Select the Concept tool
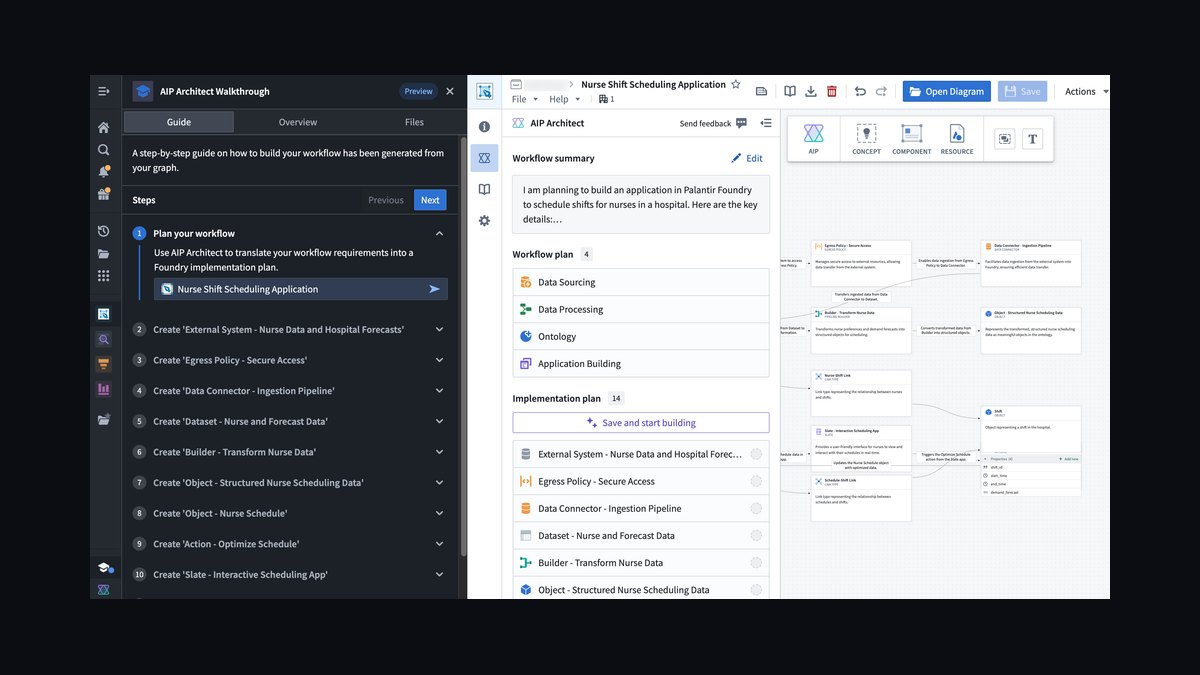This screenshot has width=1200, height=675. click(866, 138)
